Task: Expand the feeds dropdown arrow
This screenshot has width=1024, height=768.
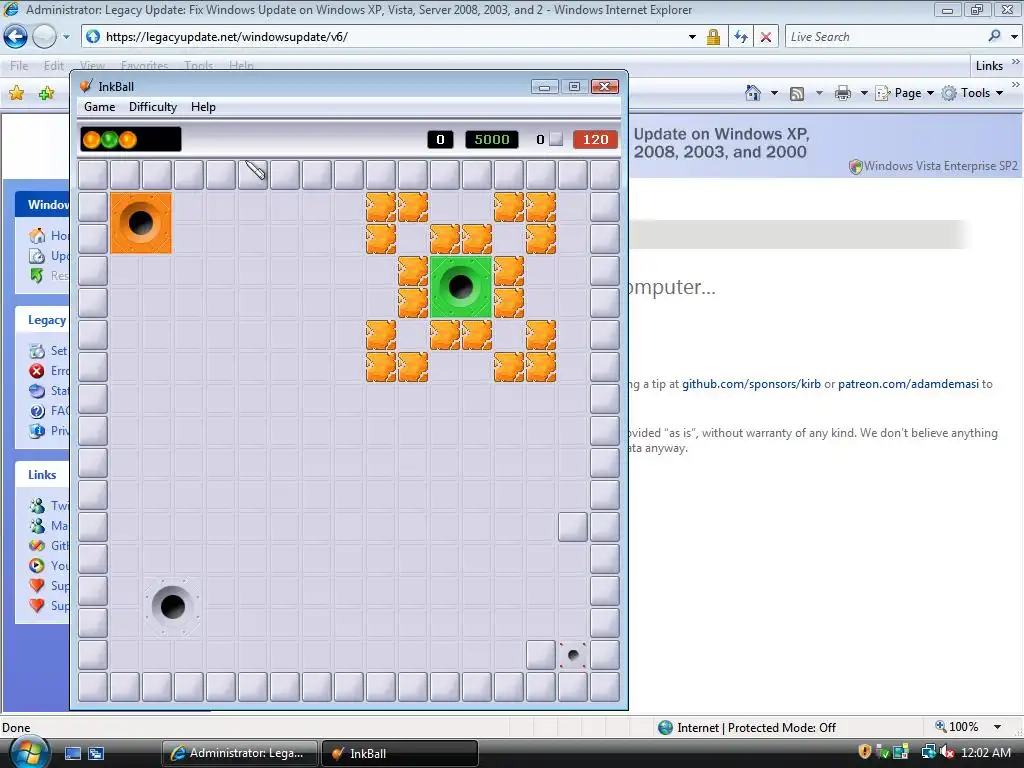Action: click(819, 93)
